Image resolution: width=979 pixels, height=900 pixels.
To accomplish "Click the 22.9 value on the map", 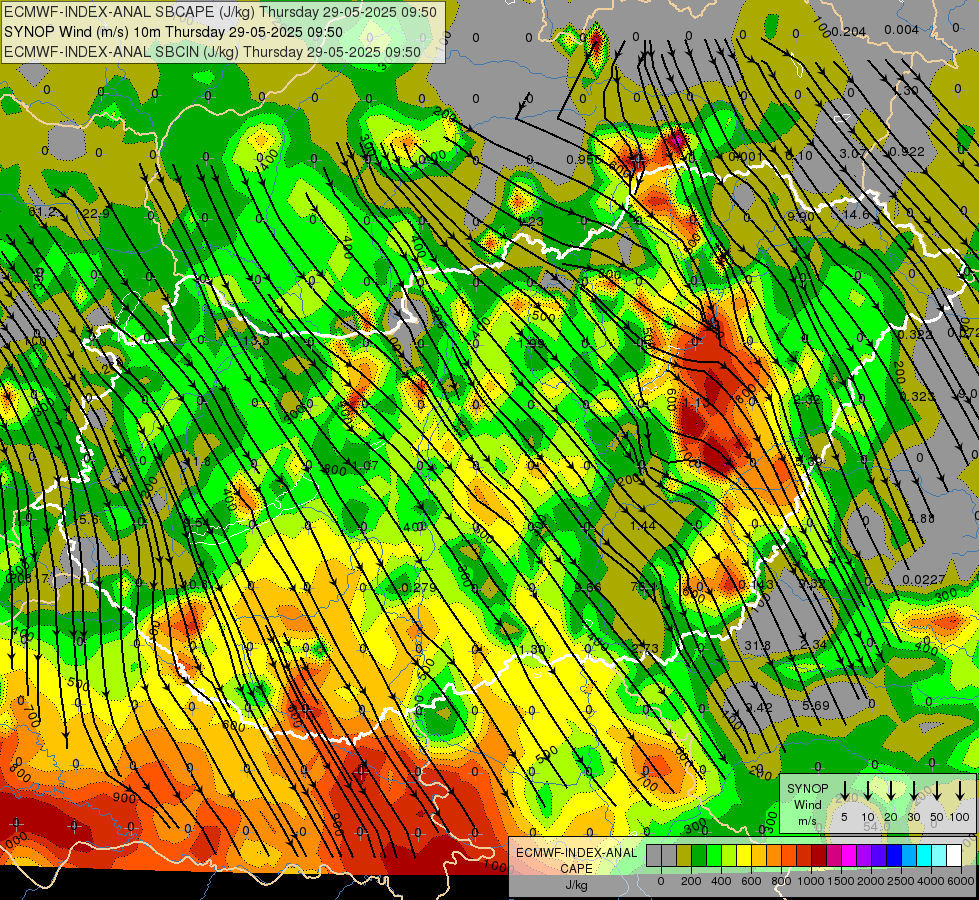I will (x=96, y=214).
